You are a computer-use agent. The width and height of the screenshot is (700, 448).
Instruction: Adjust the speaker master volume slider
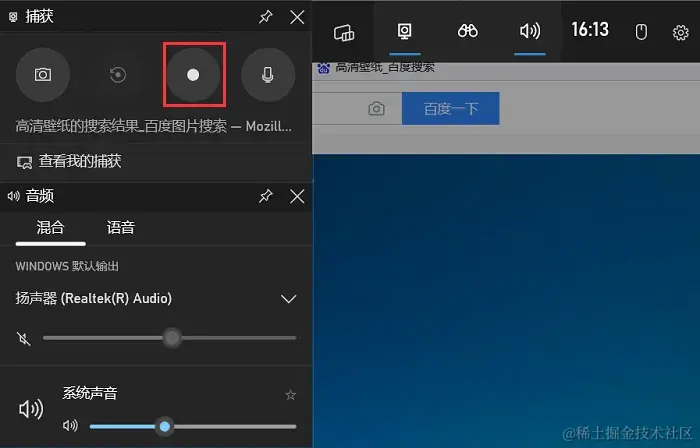click(170, 338)
